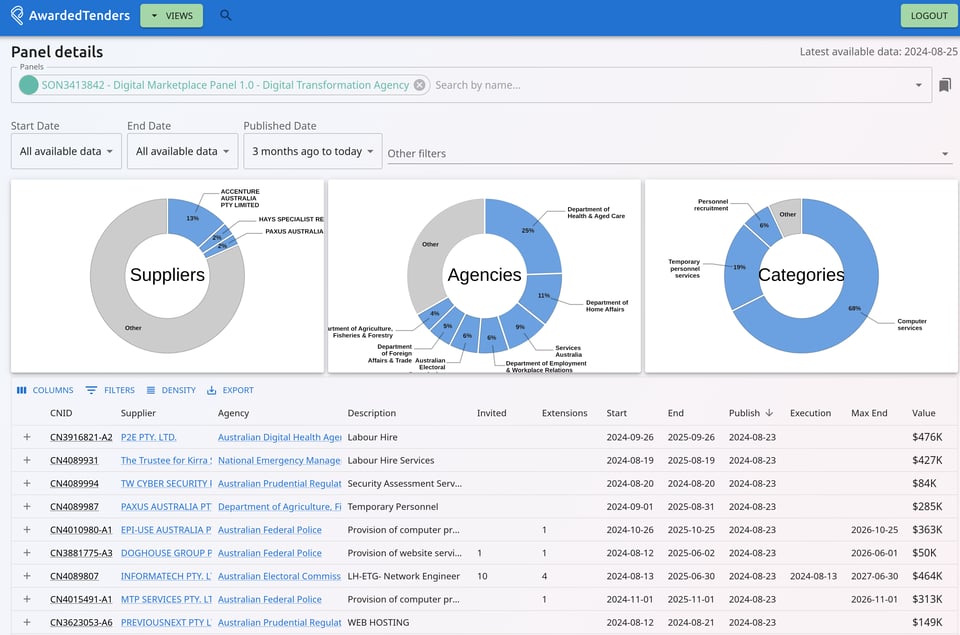
Task: Open the table Filters panel
Action: [x=110, y=390]
